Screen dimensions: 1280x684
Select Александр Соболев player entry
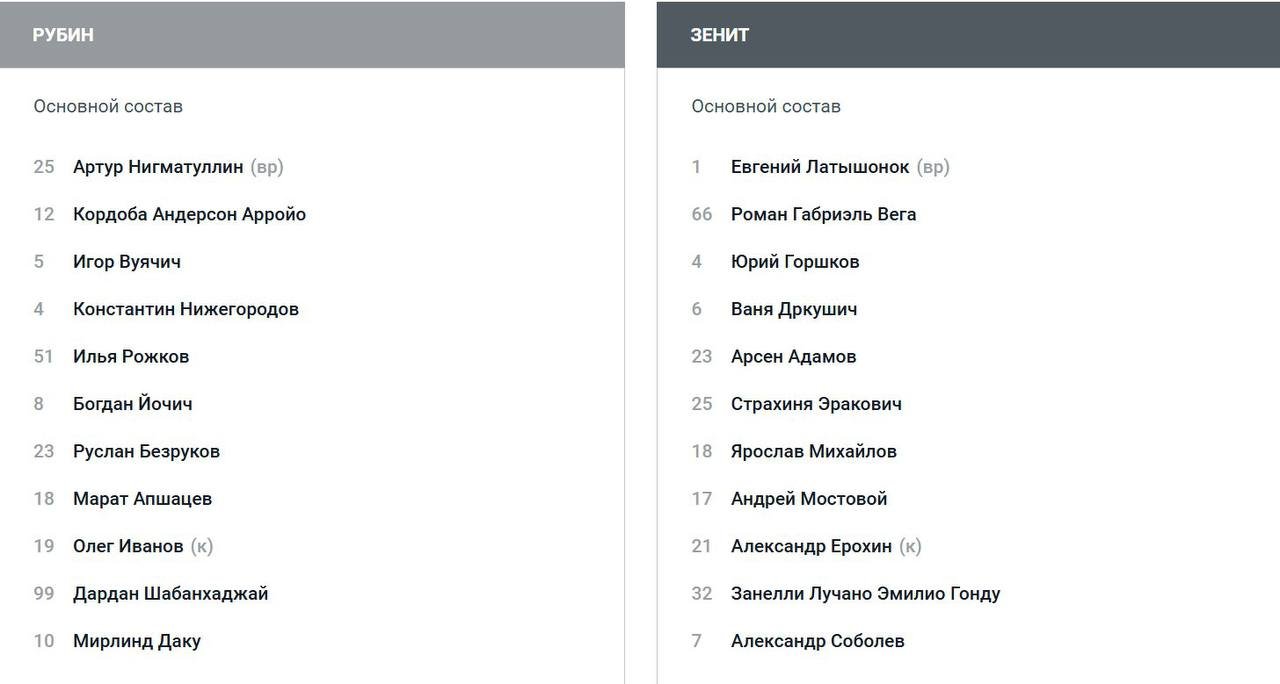817,641
